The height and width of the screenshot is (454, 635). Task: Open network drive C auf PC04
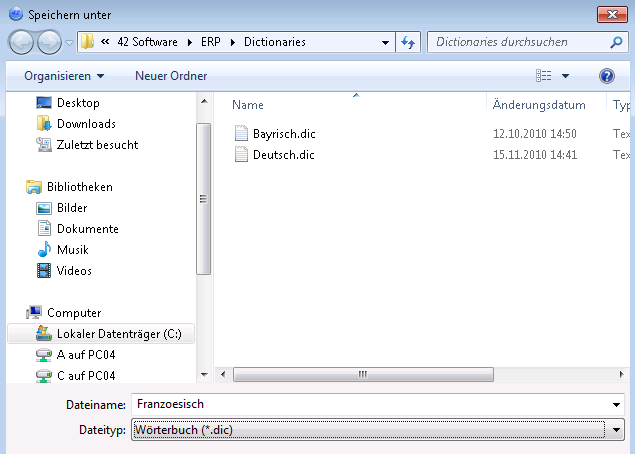(86, 376)
